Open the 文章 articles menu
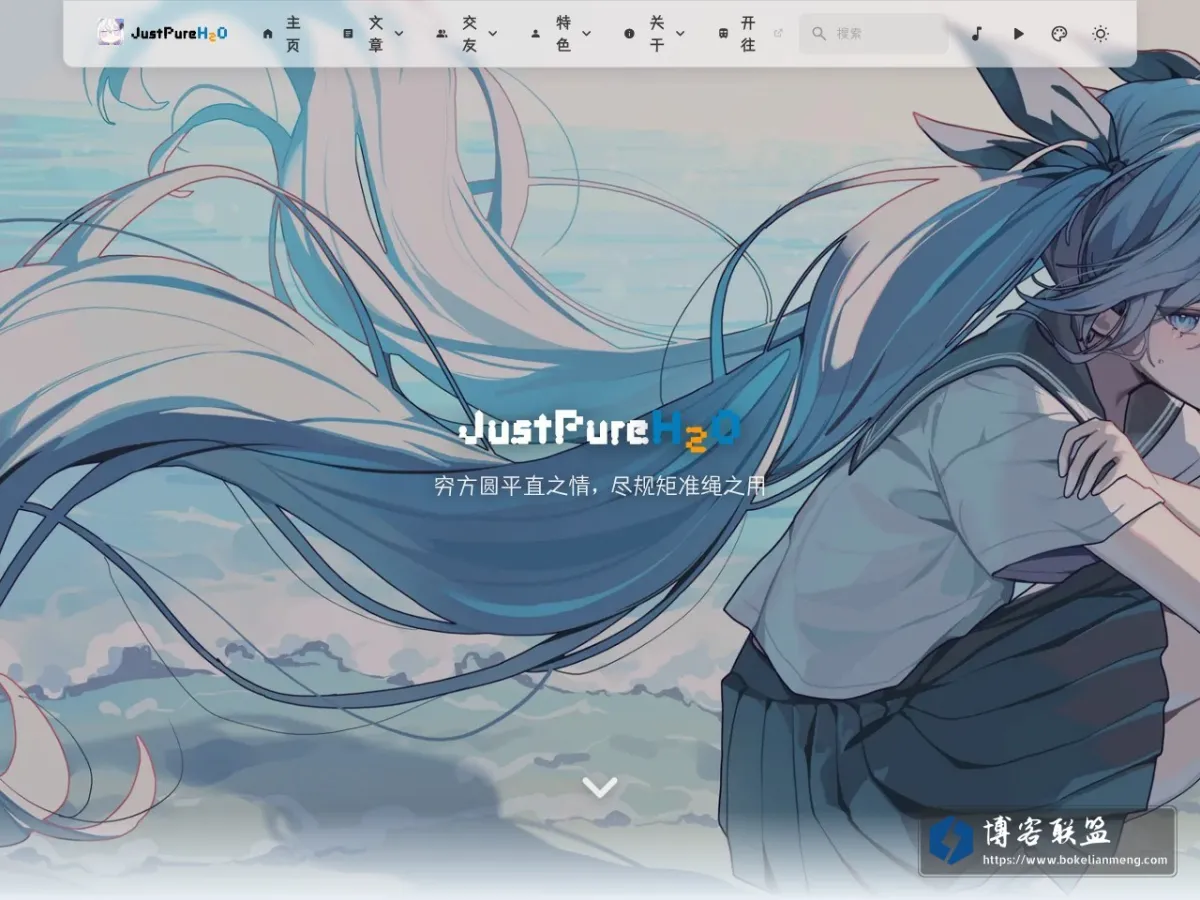The width and height of the screenshot is (1200, 900). coord(374,33)
